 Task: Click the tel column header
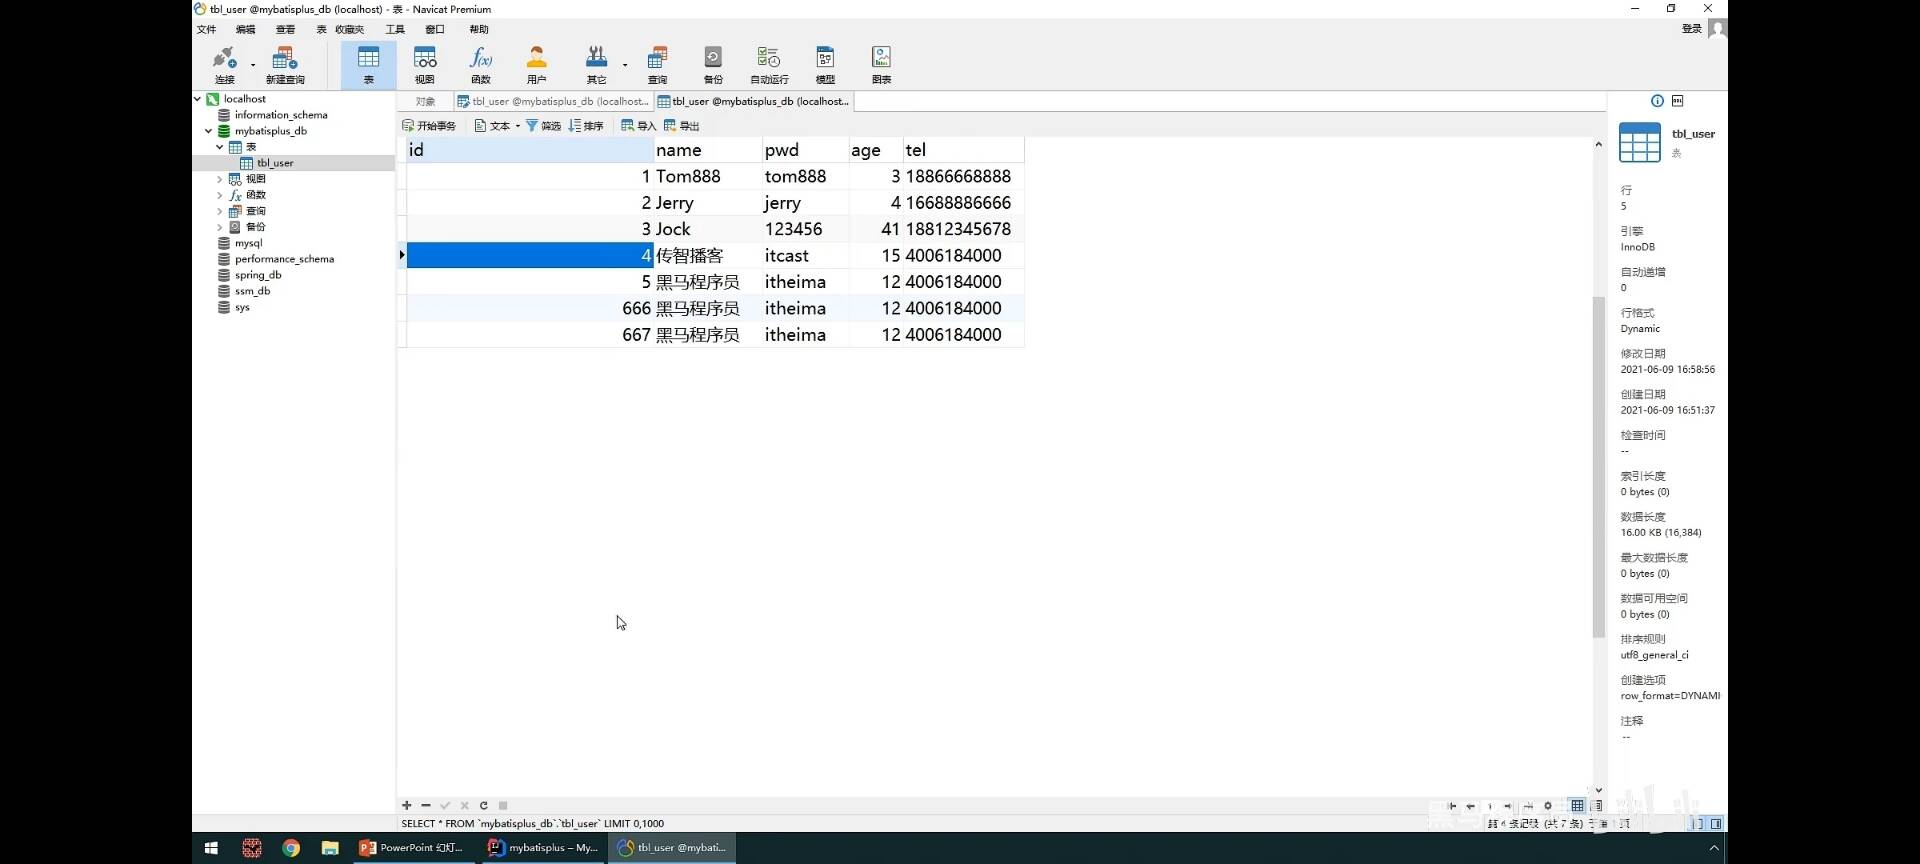point(964,150)
